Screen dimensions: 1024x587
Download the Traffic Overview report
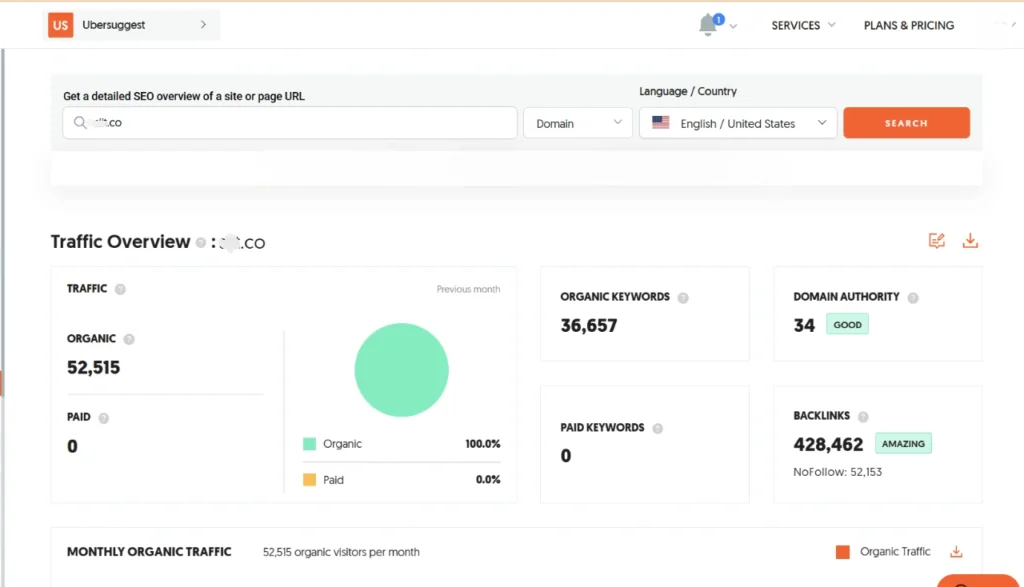[x=970, y=240]
